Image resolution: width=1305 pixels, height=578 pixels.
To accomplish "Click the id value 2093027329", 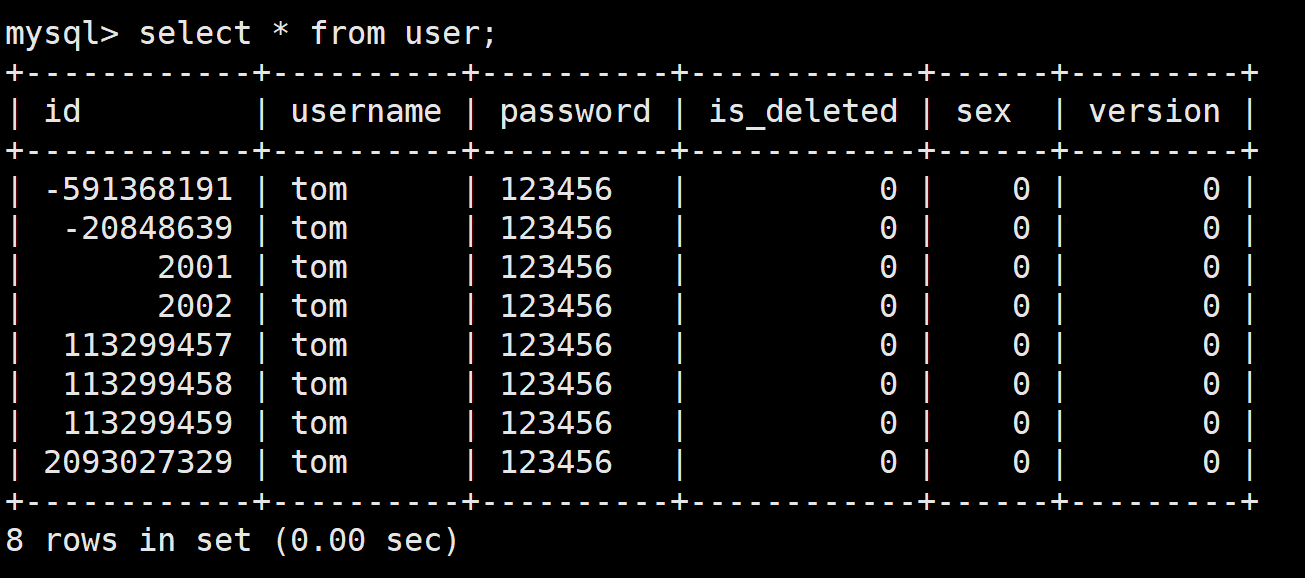I will 138,462.
